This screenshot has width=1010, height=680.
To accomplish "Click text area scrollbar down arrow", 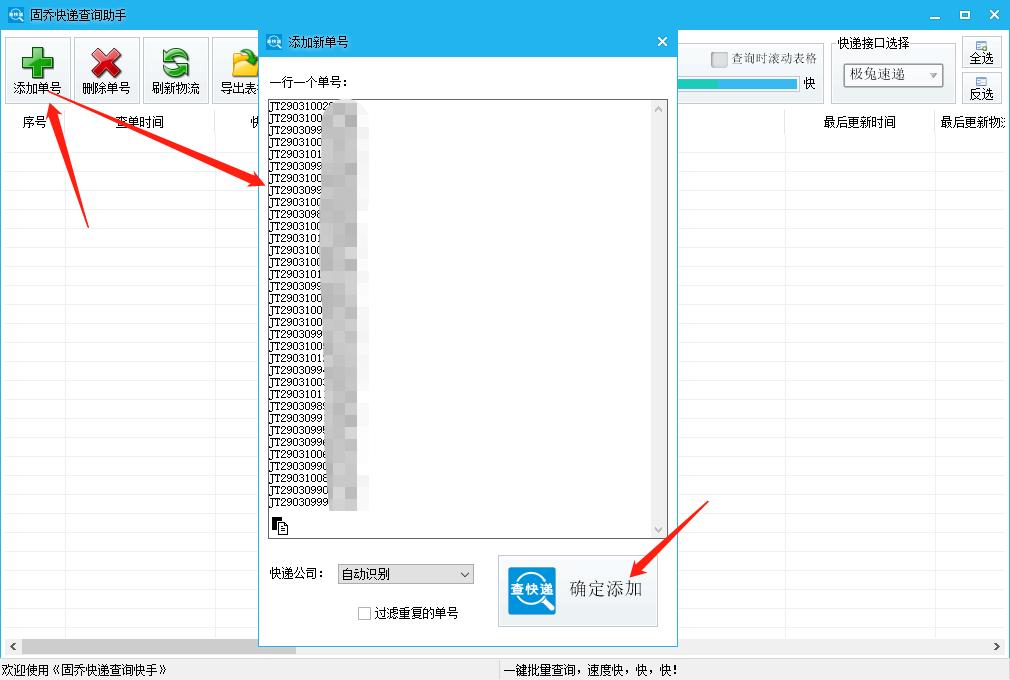I will [658, 529].
